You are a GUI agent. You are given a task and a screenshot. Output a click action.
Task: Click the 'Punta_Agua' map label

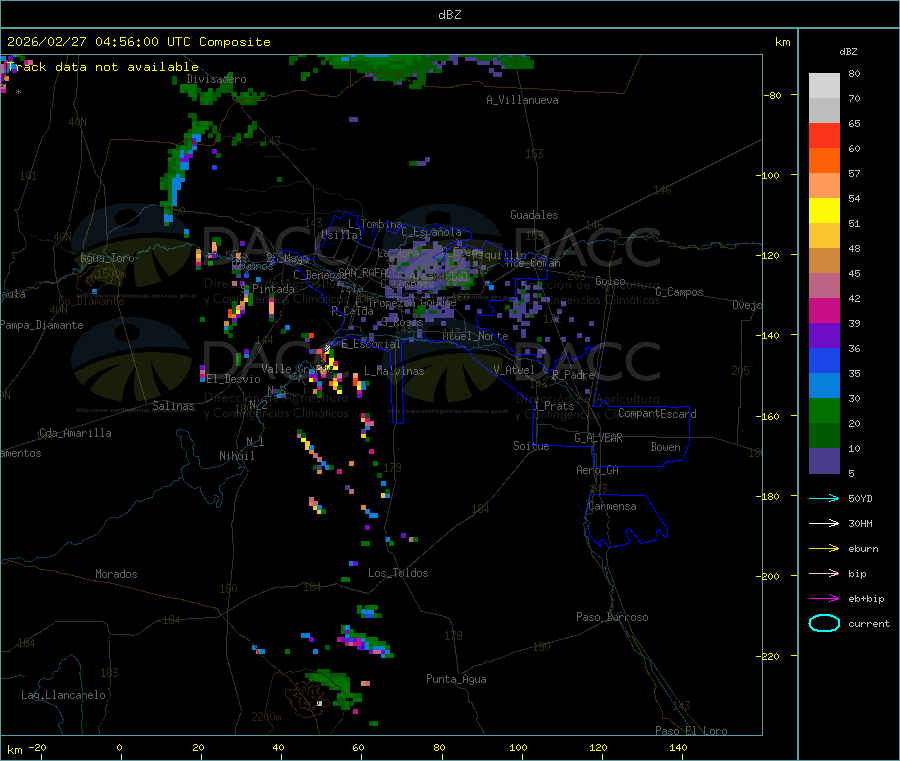(456, 679)
